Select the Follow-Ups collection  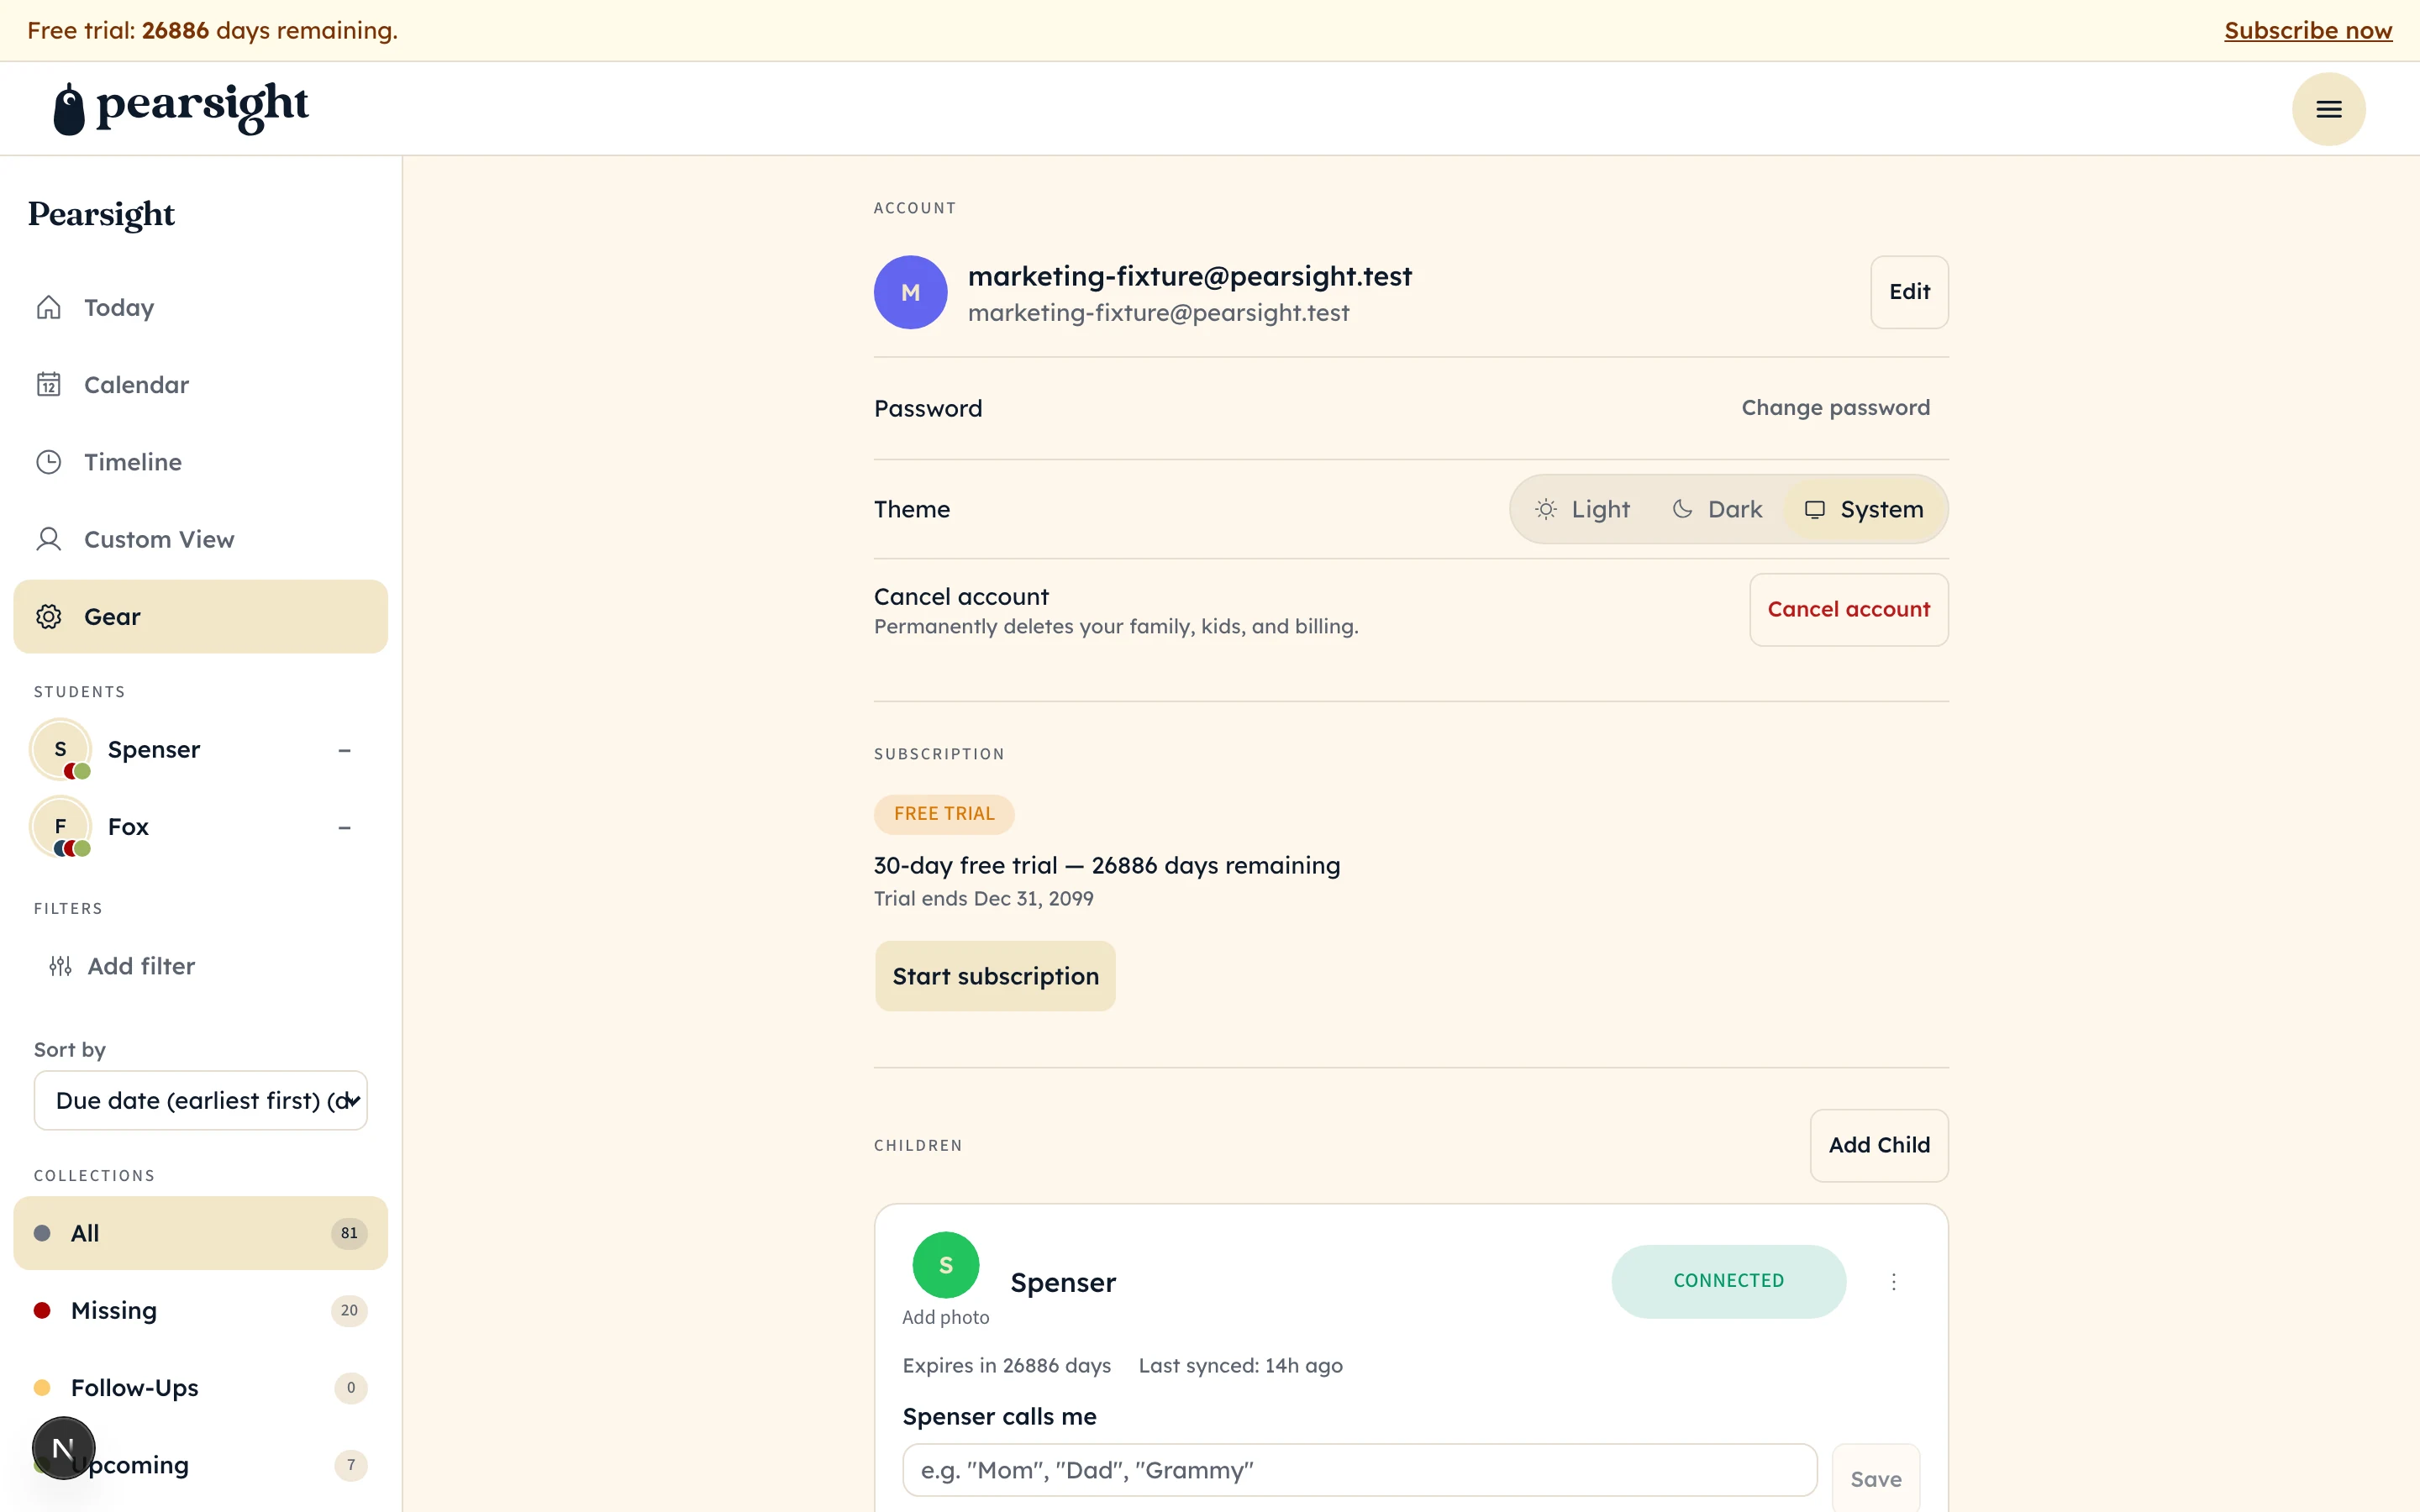(x=200, y=1388)
